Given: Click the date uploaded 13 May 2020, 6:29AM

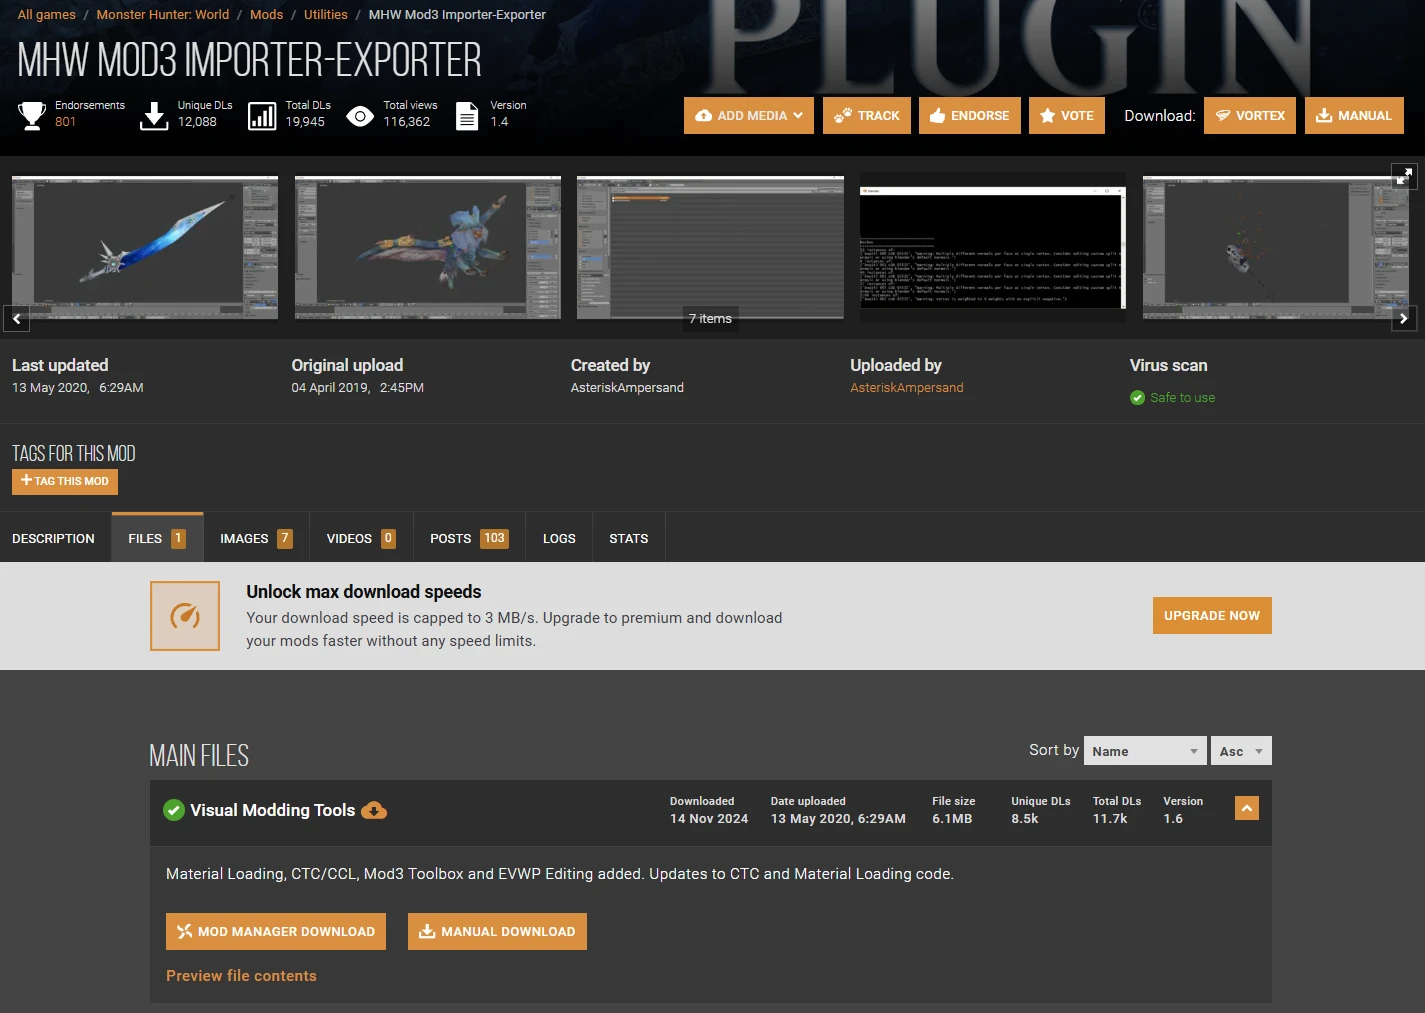Looking at the screenshot, I should [x=838, y=819].
